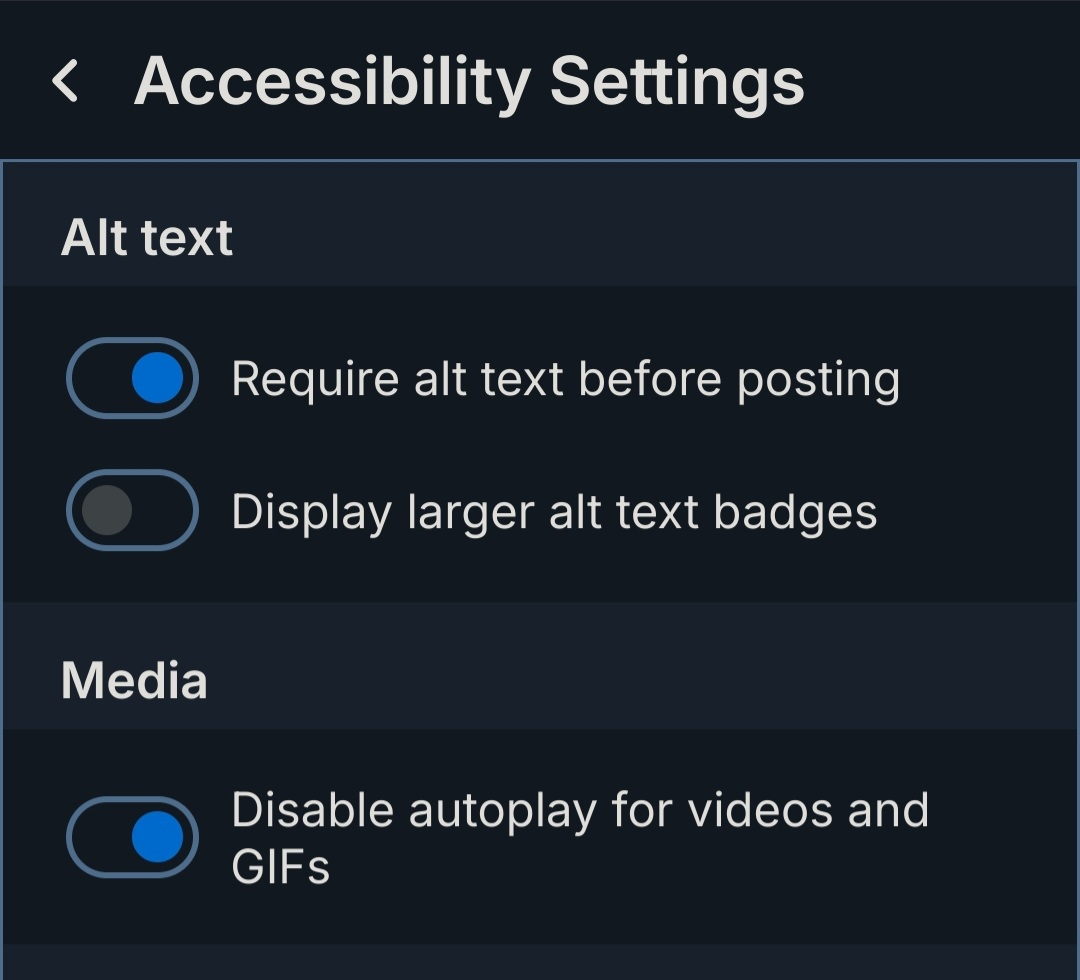Click the Accessibility Settings page title

469,81
